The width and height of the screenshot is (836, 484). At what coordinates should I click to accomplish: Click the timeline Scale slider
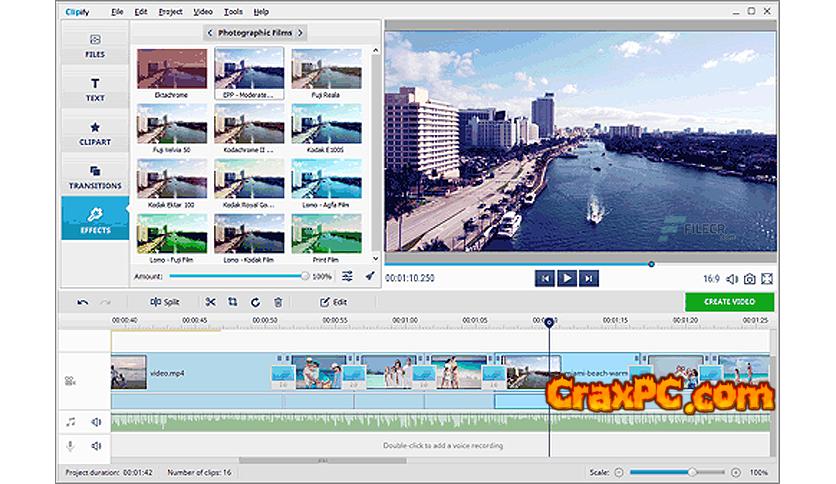point(680,471)
